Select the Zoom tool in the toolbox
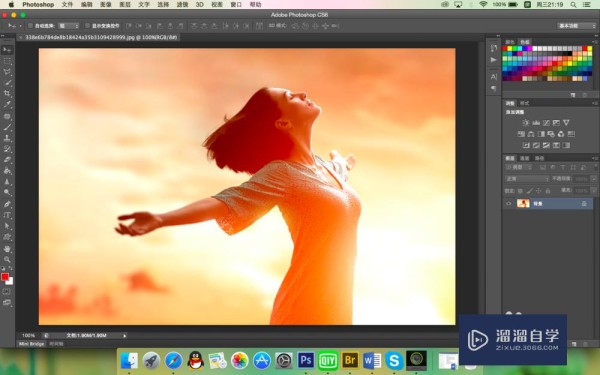Image resolution: width=600 pixels, height=375 pixels. click(7, 259)
